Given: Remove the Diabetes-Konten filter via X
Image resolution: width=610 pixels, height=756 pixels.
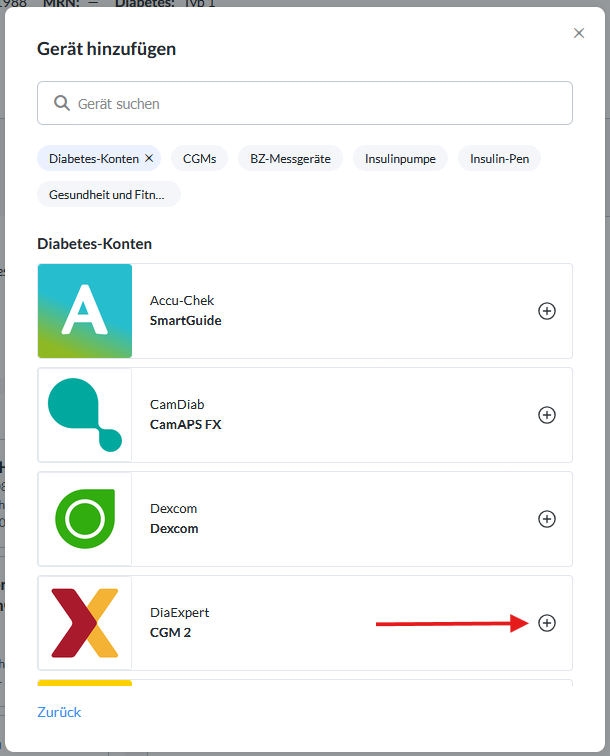Looking at the screenshot, I should pos(149,158).
